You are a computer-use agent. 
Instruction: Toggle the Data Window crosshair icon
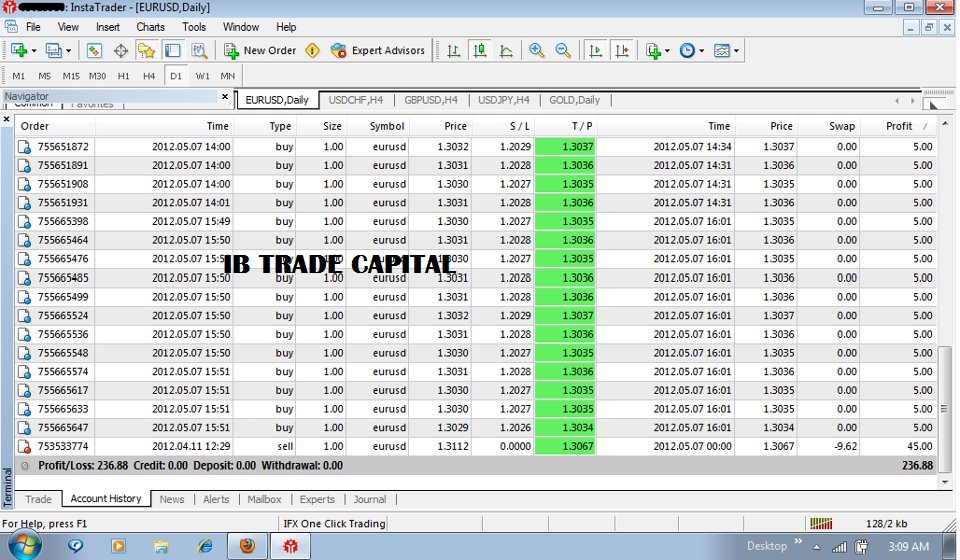[121, 51]
